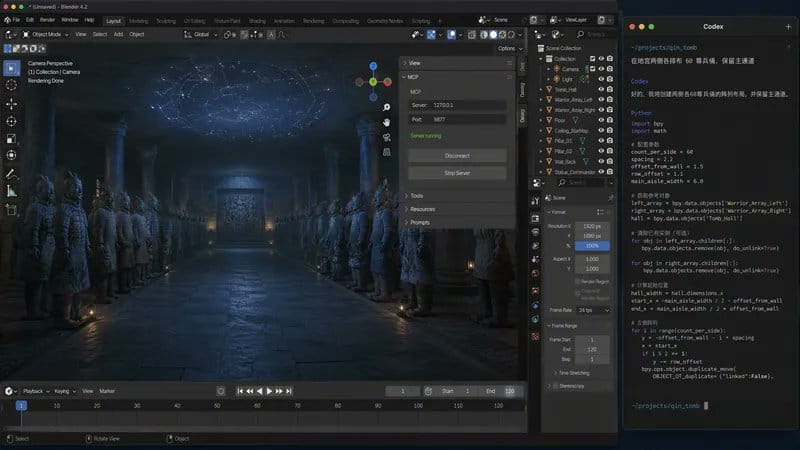The height and width of the screenshot is (450, 800).
Task: Open the Scene properties tab icon
Action: click(535, 259)
